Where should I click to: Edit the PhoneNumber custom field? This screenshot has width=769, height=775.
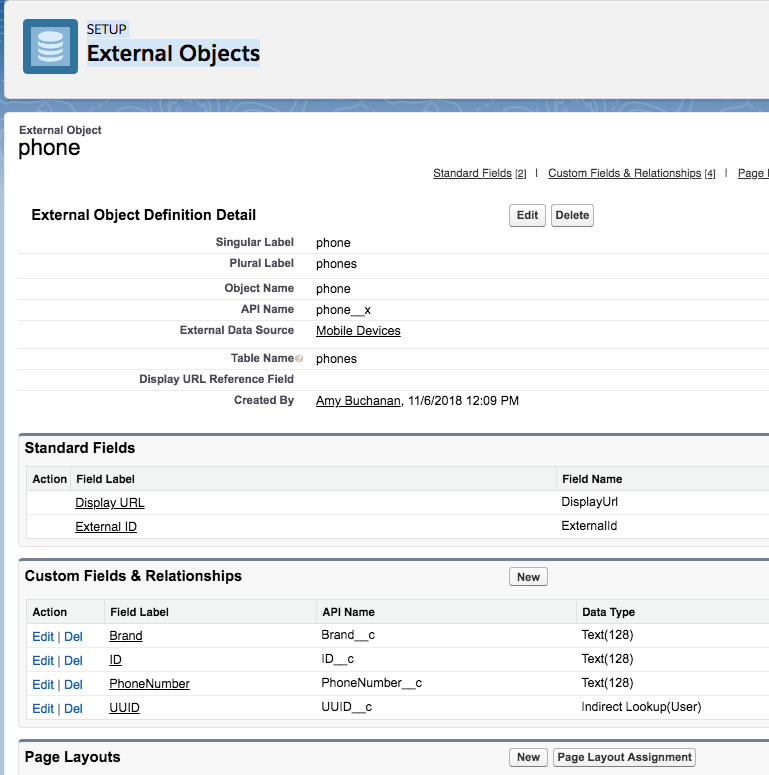(x=43, y=685)
